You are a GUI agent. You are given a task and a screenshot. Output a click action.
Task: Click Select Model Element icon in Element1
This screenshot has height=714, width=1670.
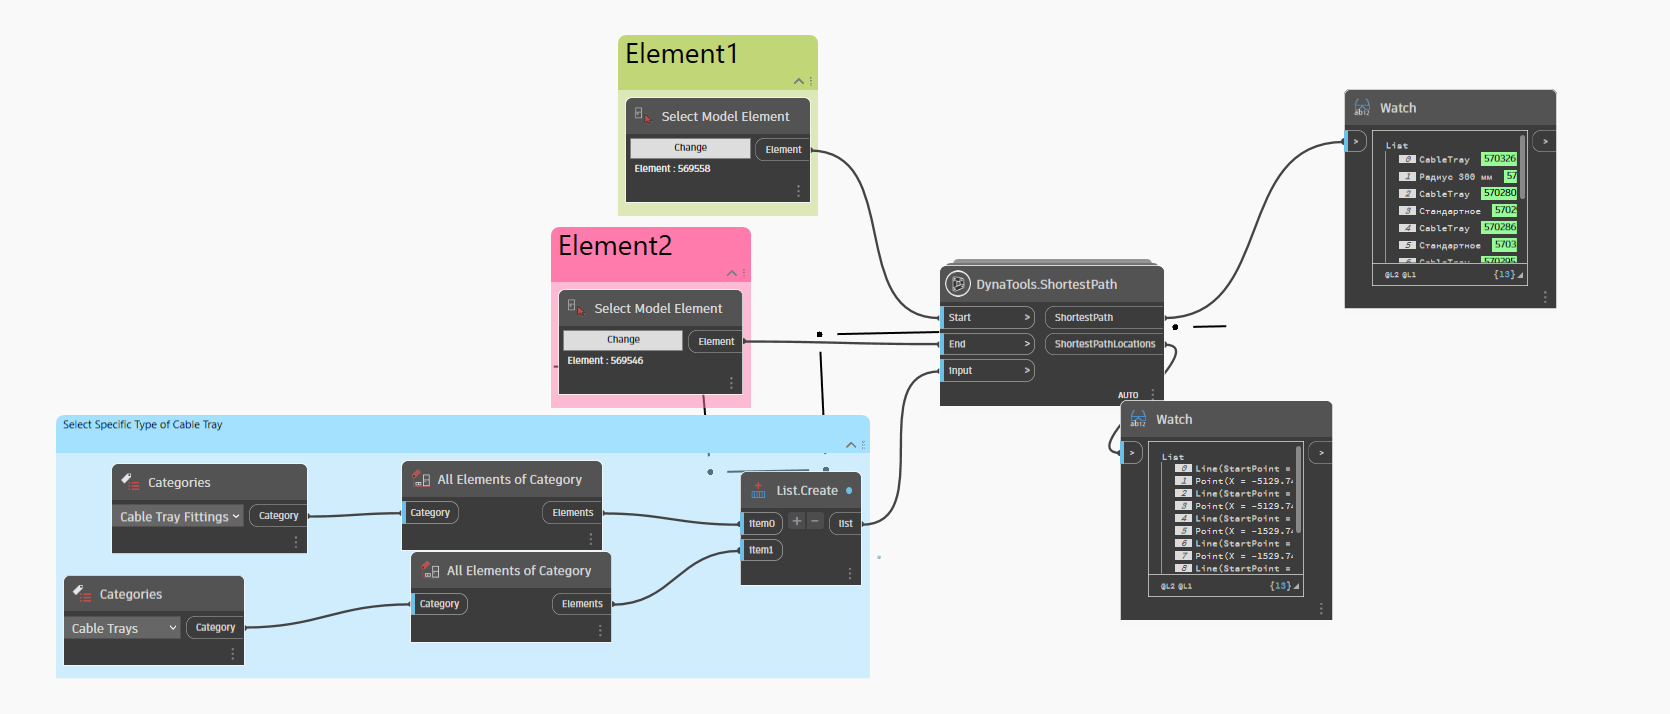[x=643, y=116]
